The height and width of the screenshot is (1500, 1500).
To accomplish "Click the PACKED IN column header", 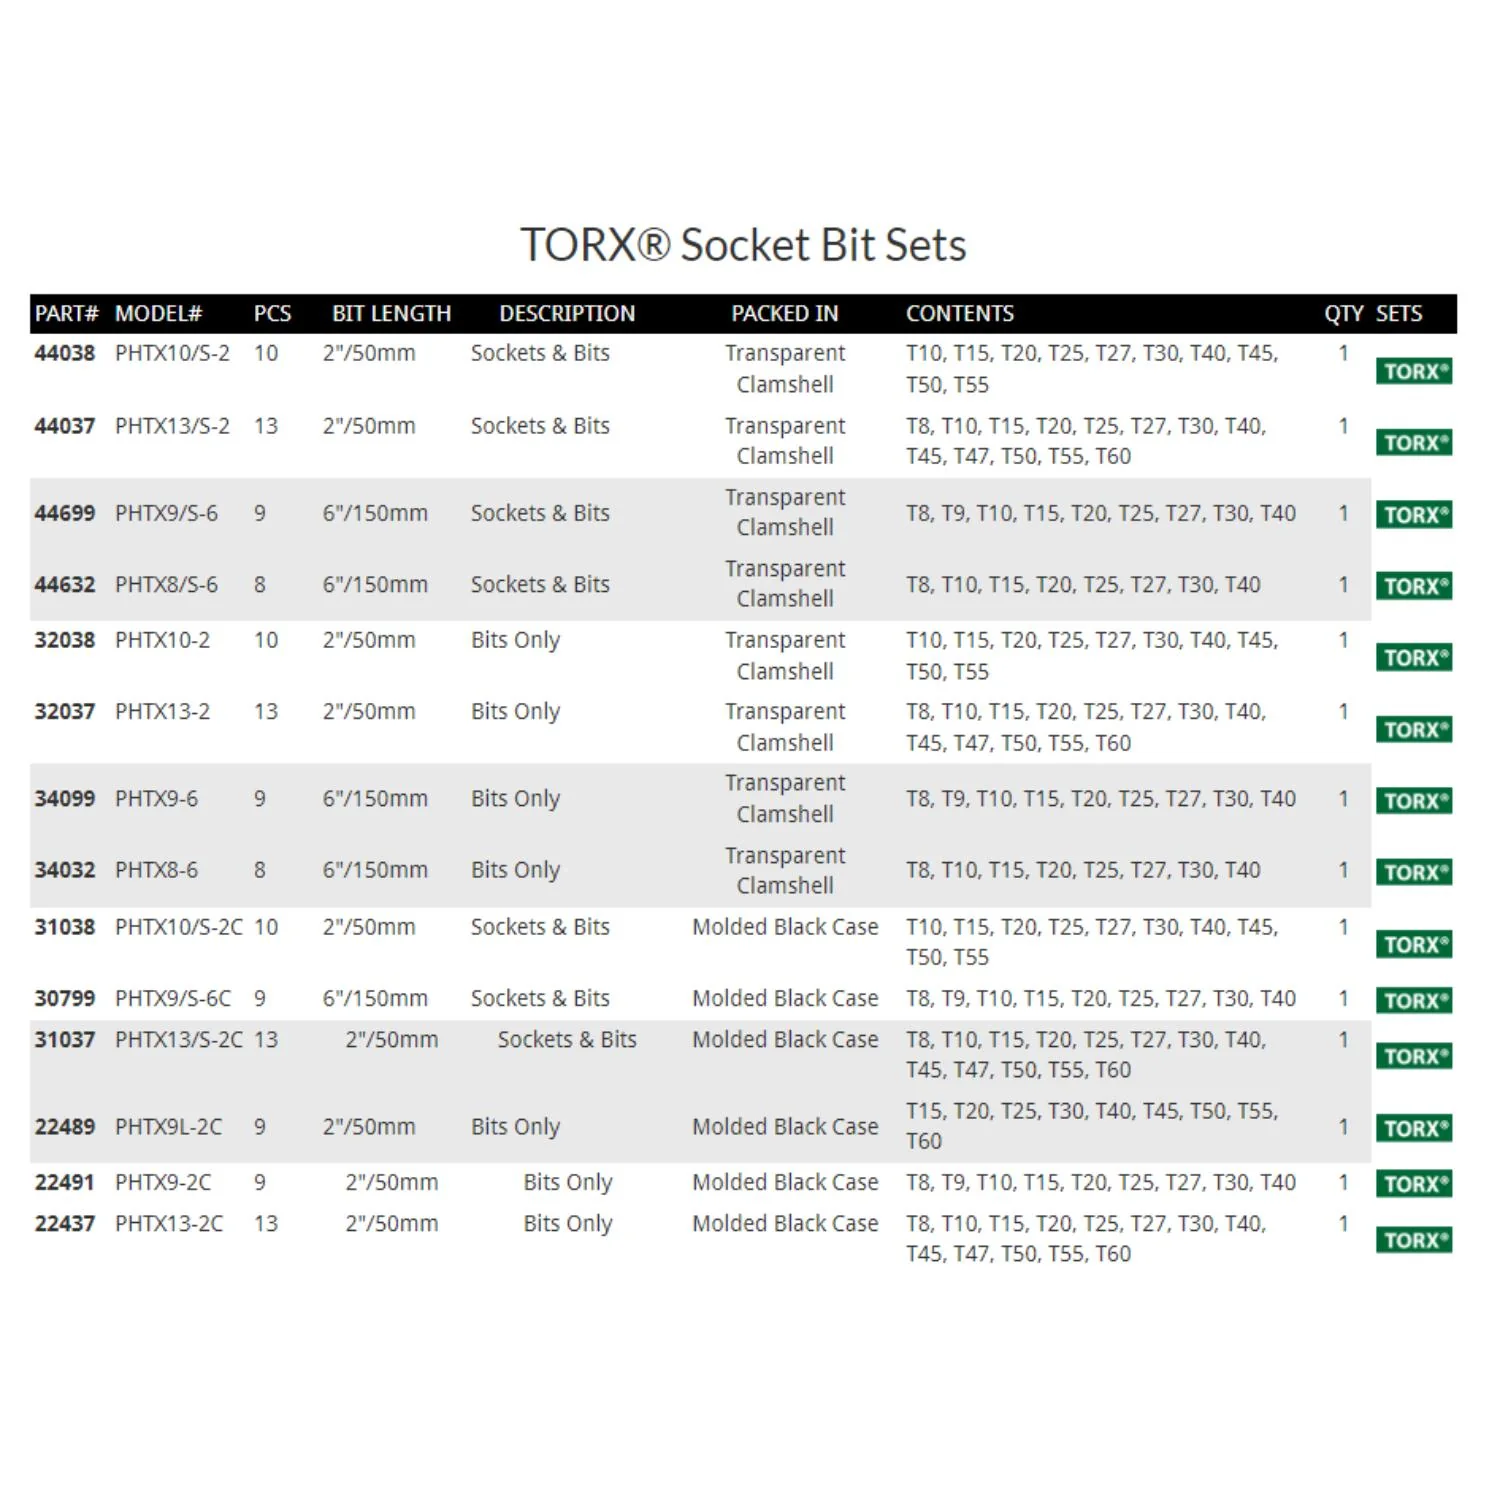I will [785, 313].
